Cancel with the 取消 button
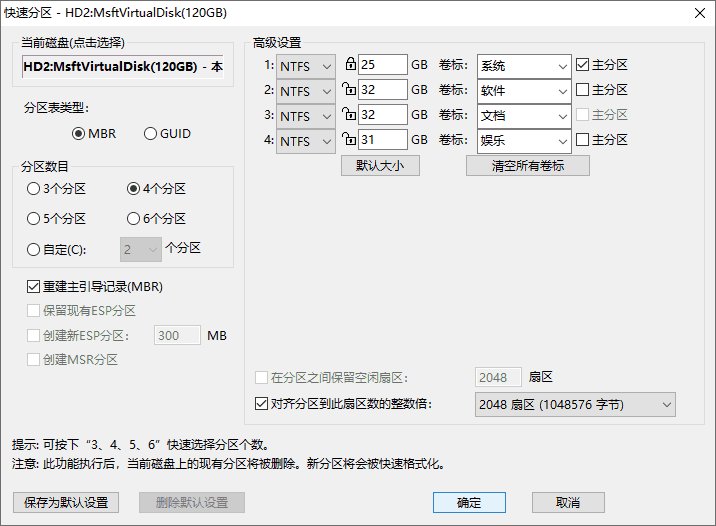Screen dimensions: 716x526 [x=568, y=503]
